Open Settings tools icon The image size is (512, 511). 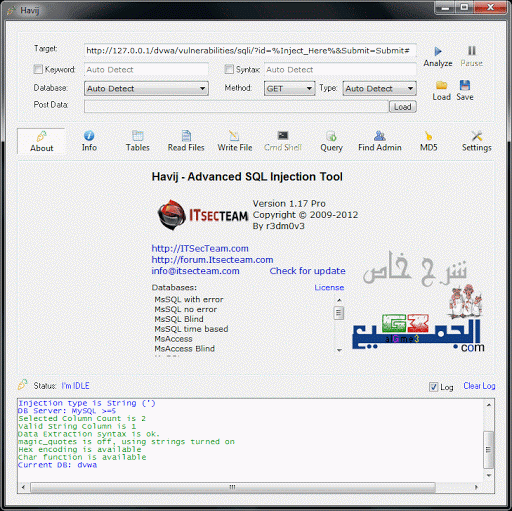[x=477, y=136]
